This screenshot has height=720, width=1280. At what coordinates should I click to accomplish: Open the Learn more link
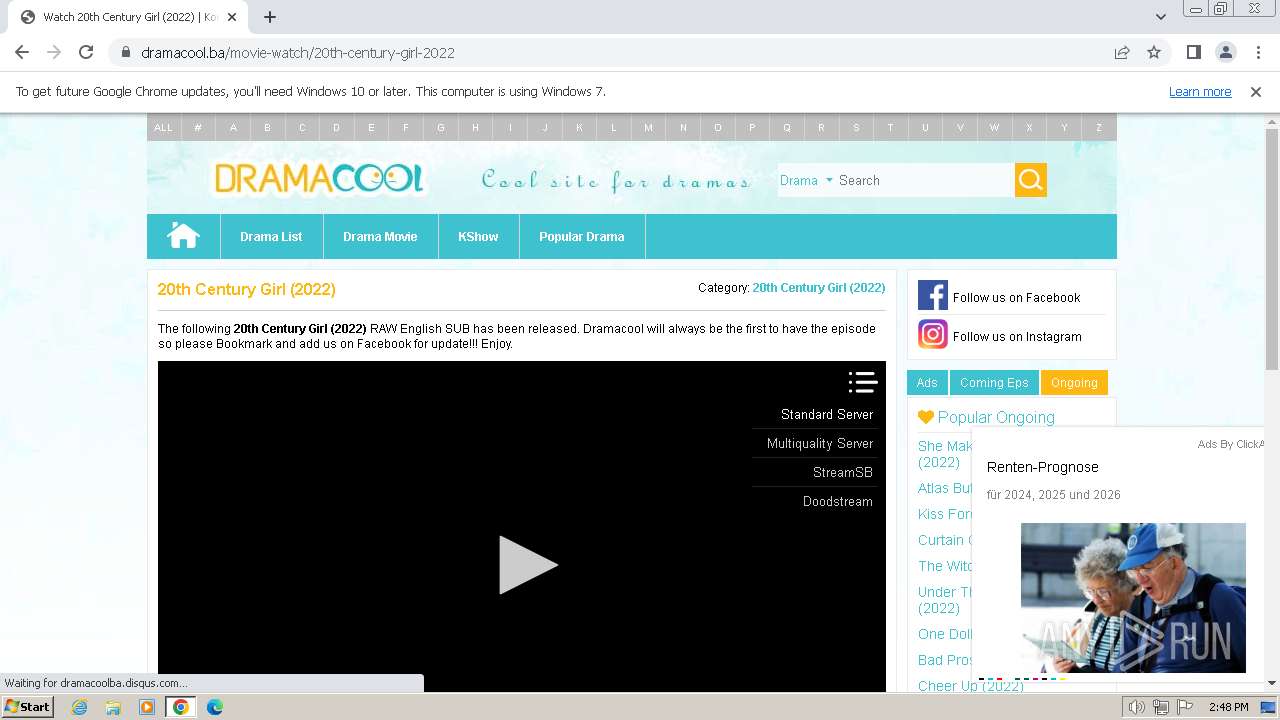click(1200, 91)
